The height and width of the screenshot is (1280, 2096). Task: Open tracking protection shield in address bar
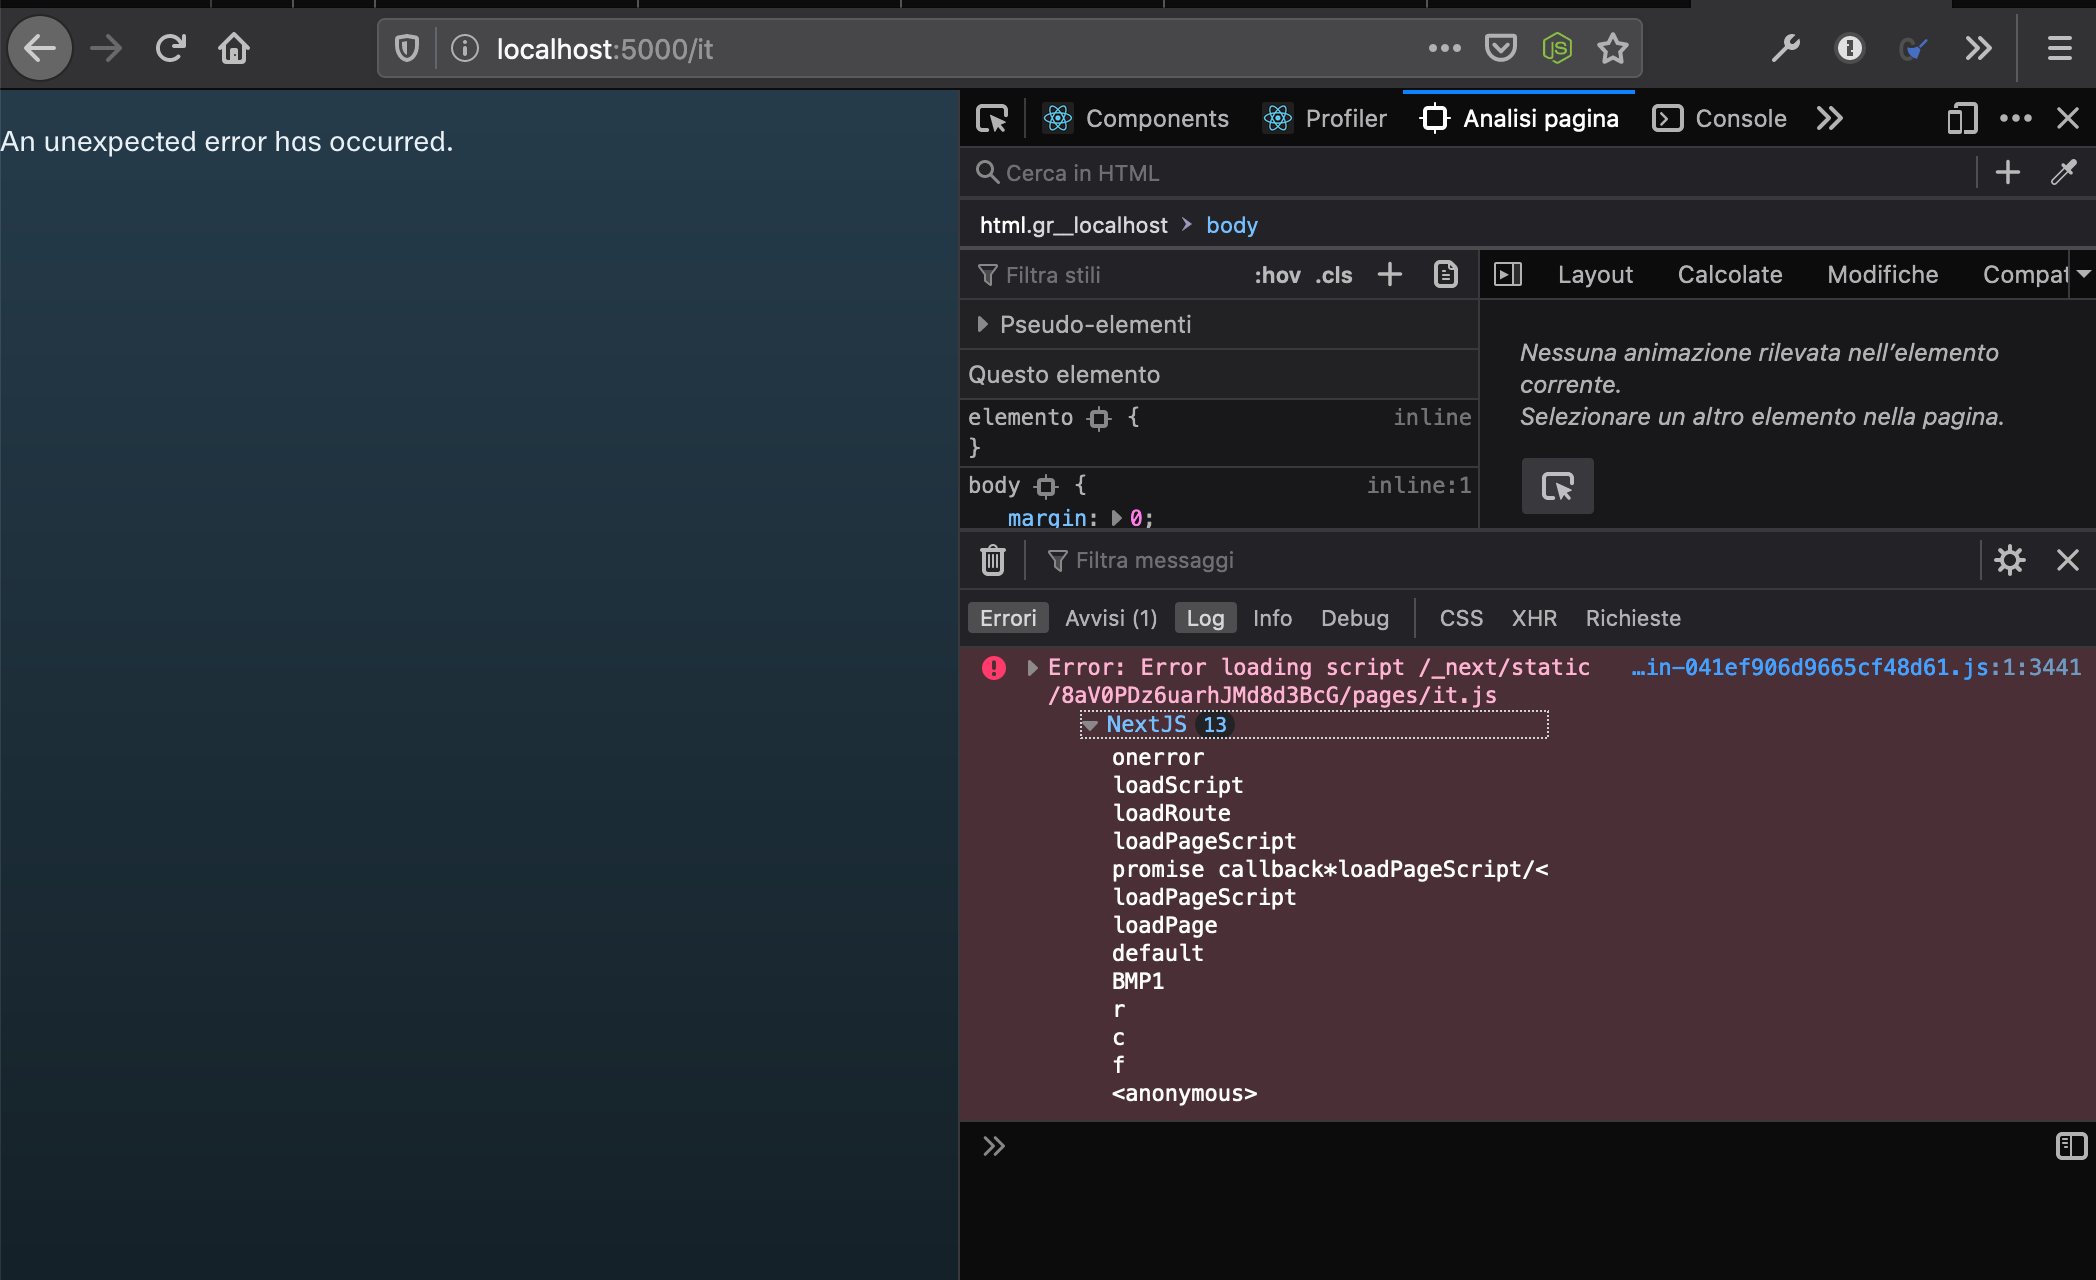(407, 48)
